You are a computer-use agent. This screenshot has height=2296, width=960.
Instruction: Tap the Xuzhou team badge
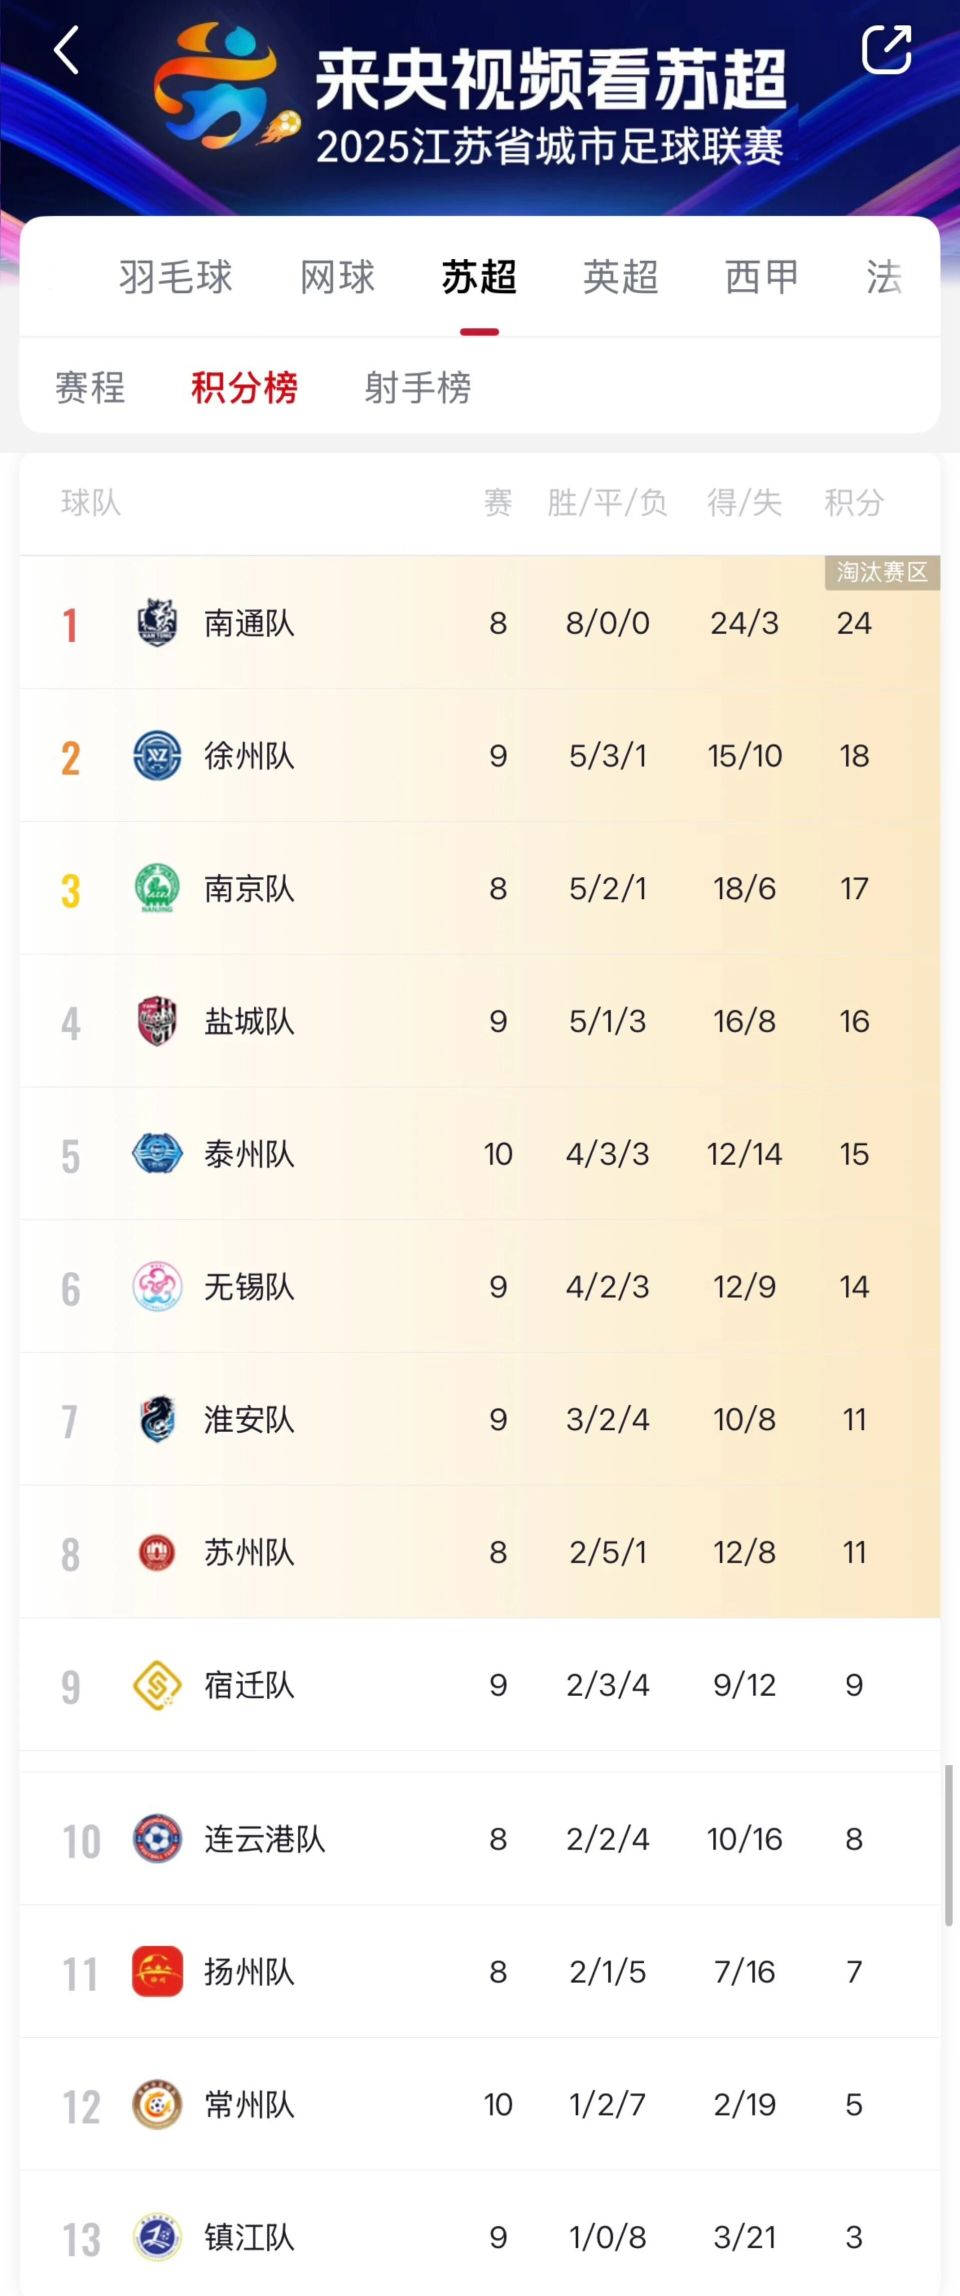point(157,756)
